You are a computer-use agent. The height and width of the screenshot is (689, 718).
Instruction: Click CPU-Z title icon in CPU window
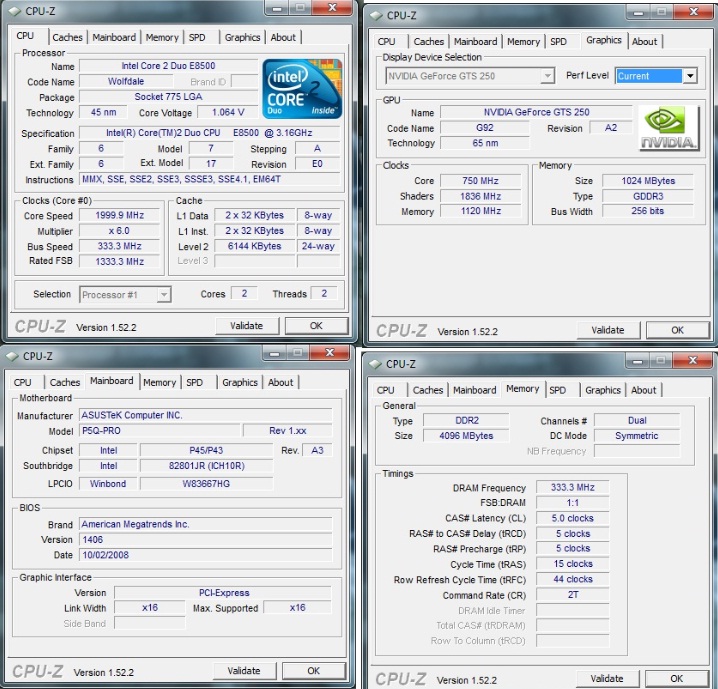point(15,11)
